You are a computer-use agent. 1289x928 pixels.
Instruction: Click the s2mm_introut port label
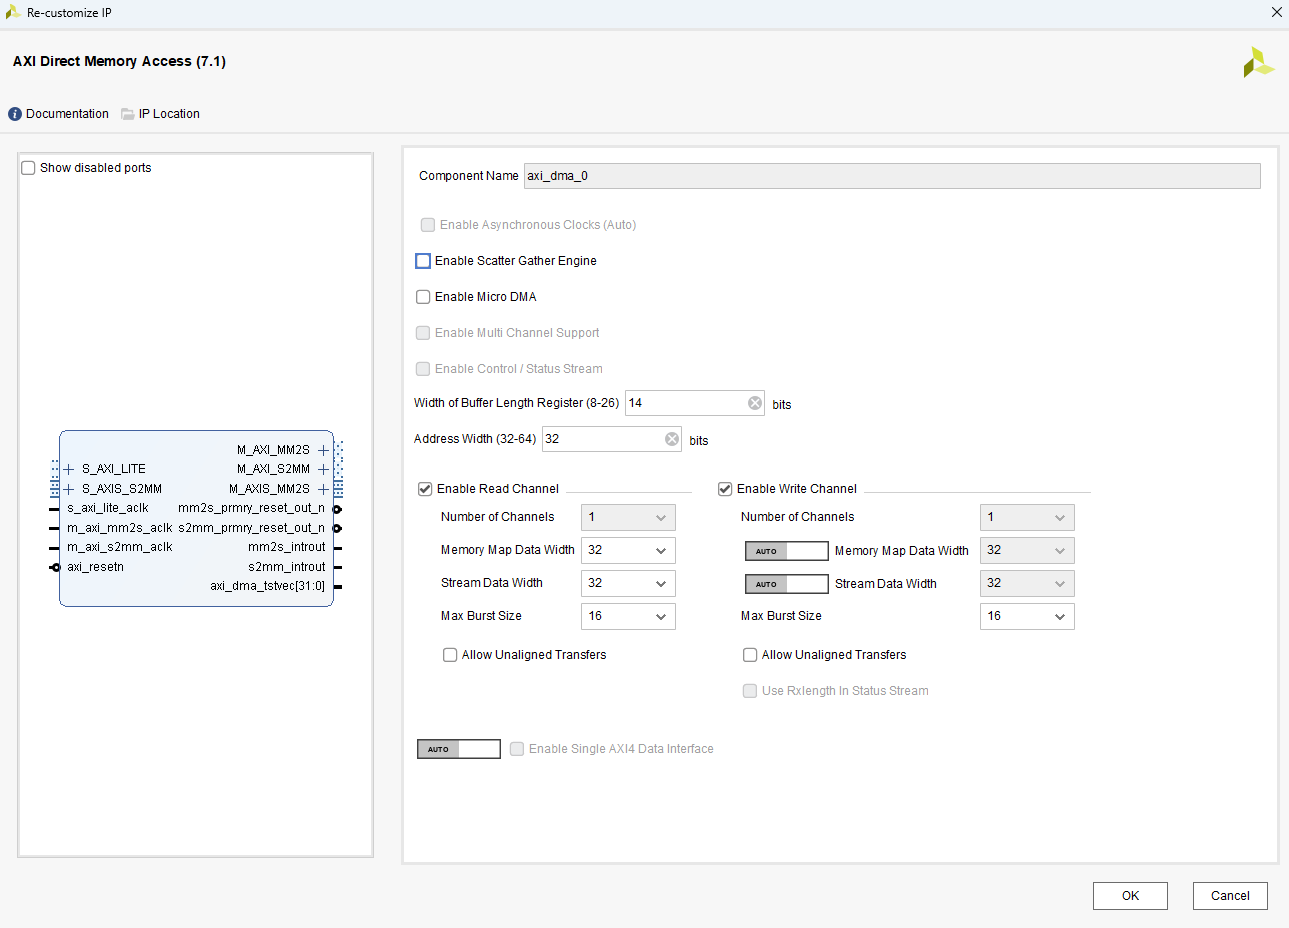click(287, 567)
